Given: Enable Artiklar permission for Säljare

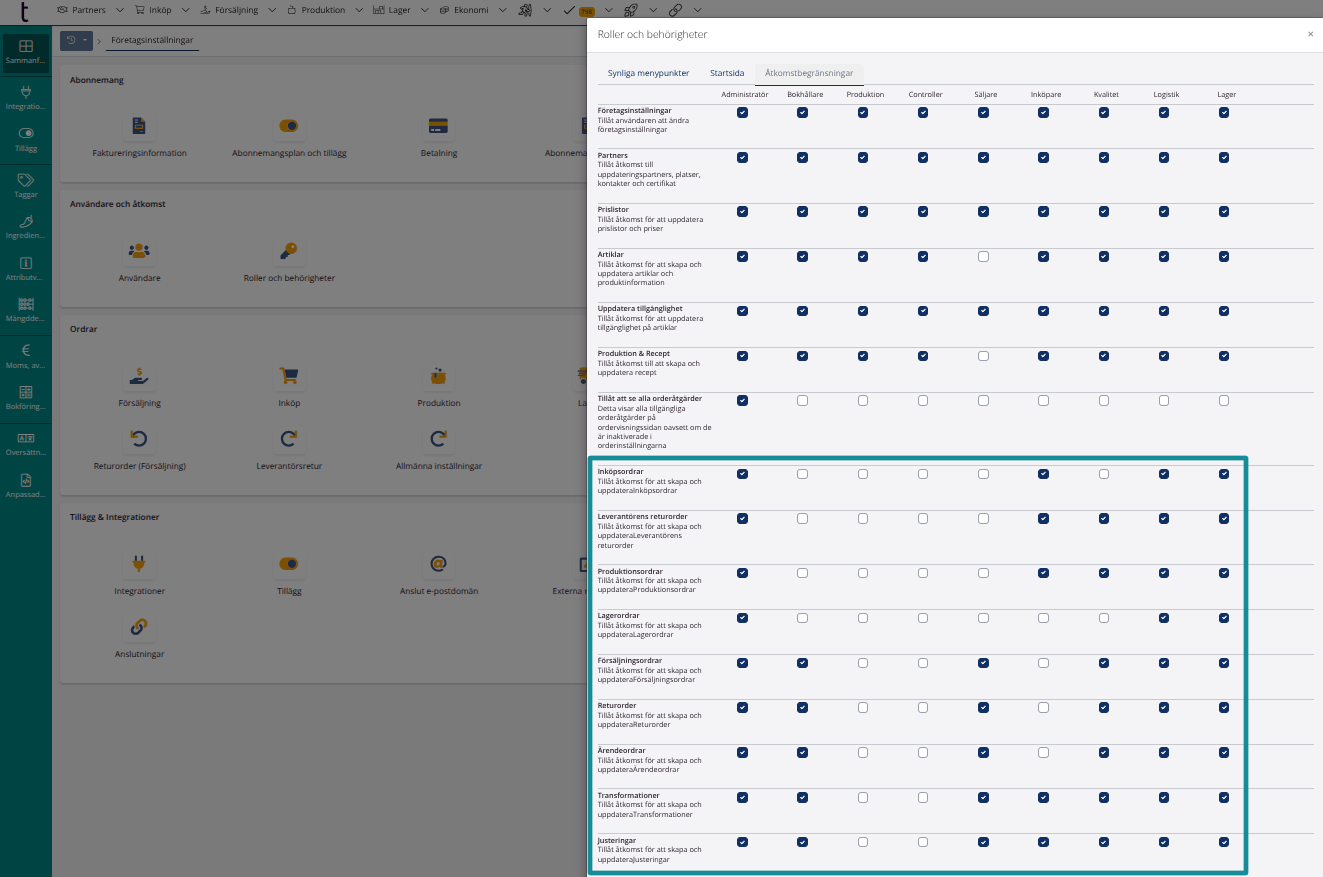Looking at the screenshot, I should click(983, 257).
